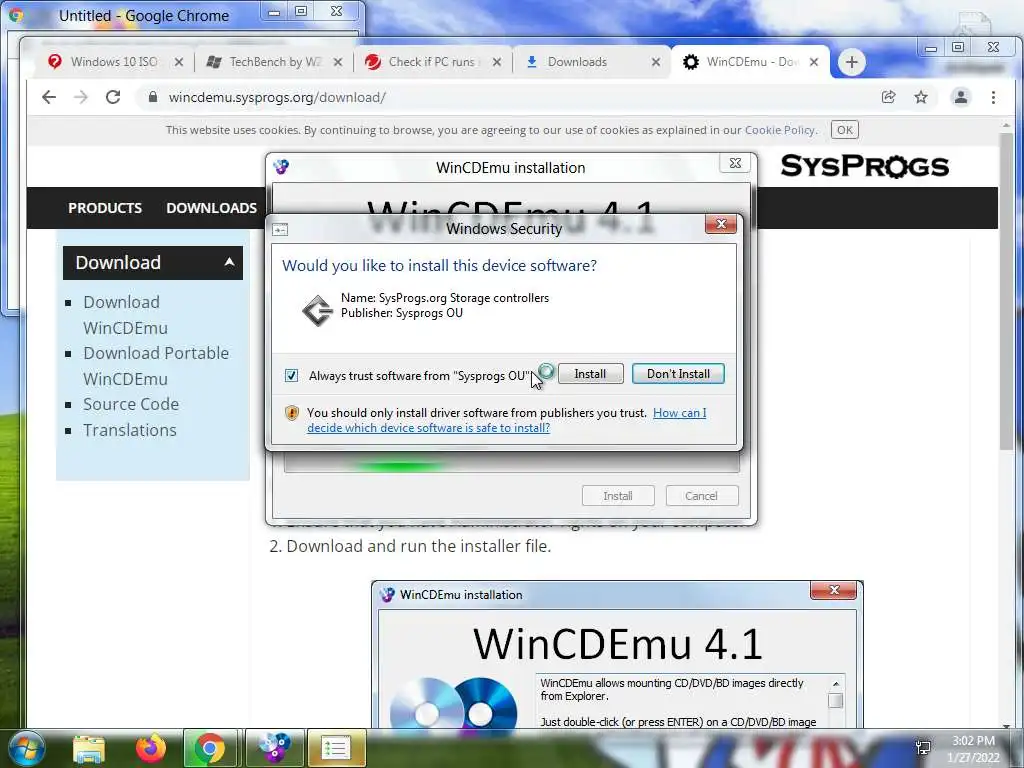The height and width of the screenshot is (768, 1024).
Task: Click the address bar URL
Action: 278,97
